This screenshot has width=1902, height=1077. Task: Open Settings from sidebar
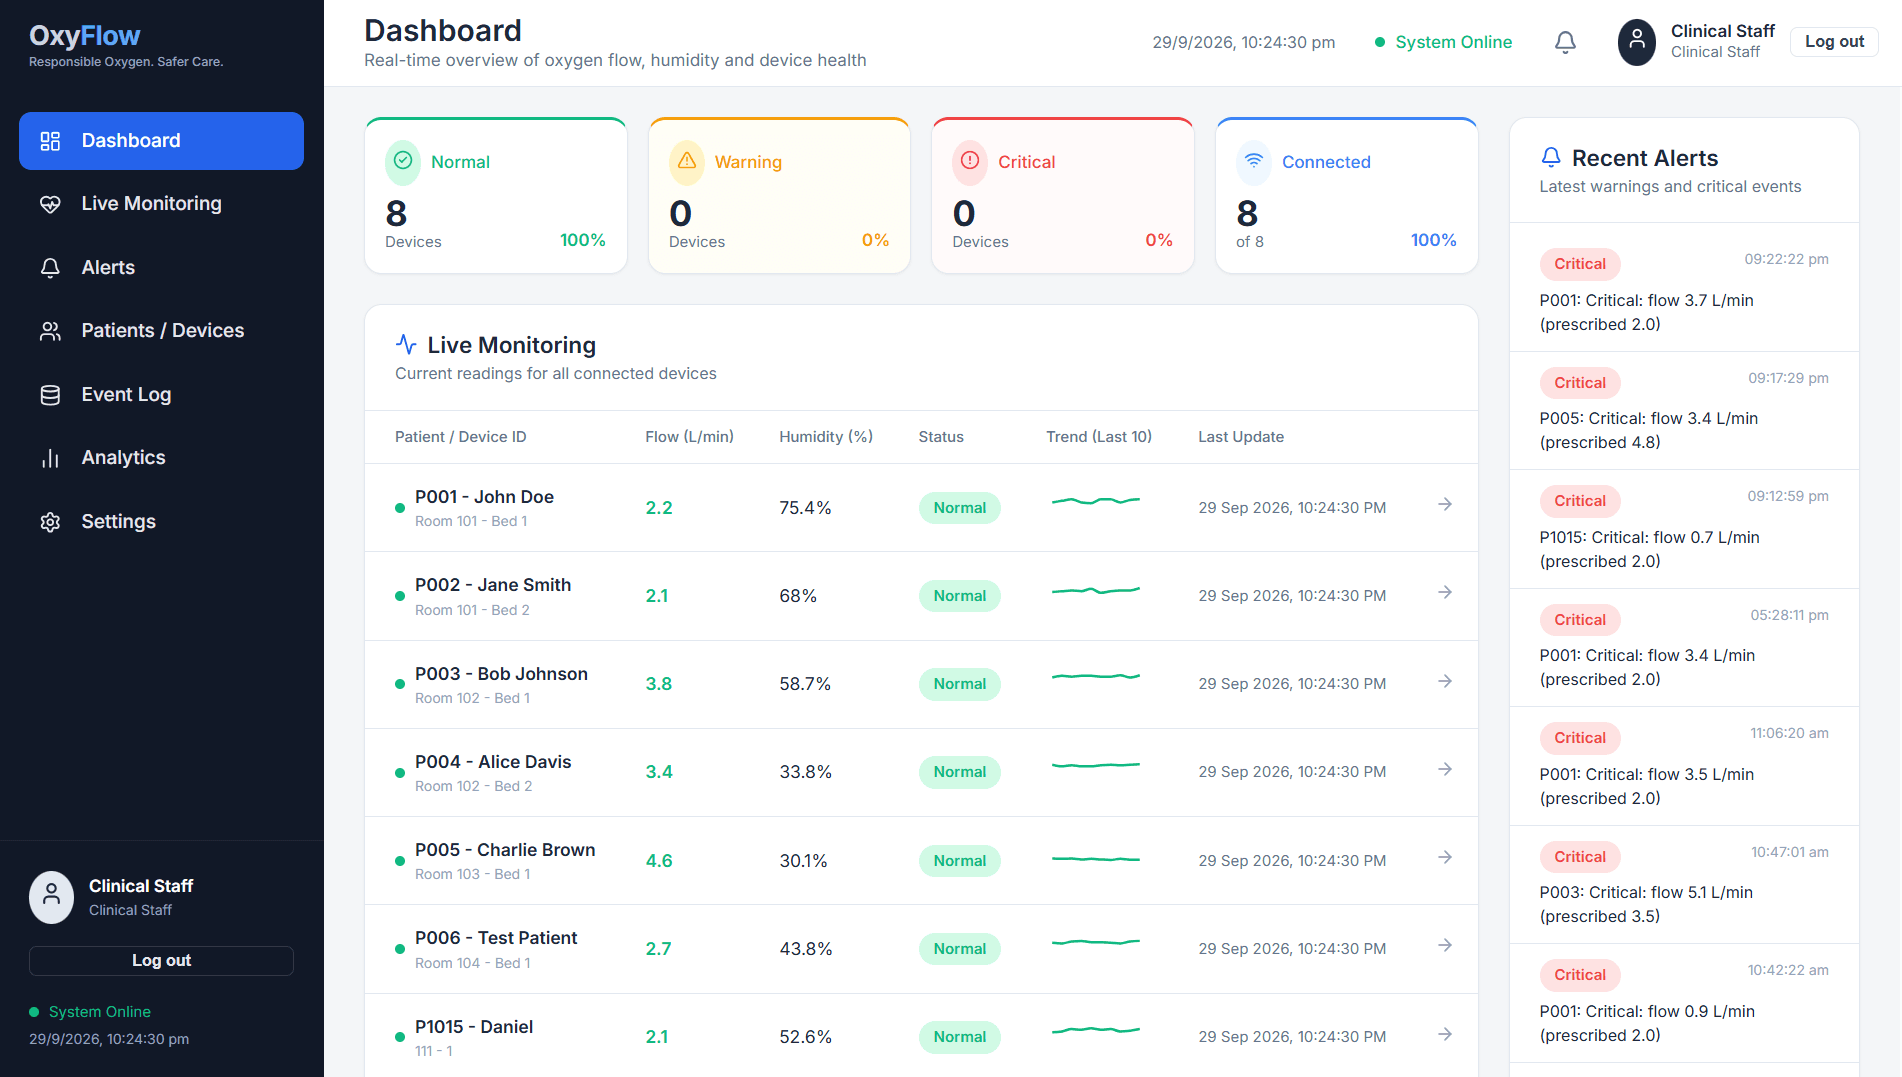click(x=161, y=522)
